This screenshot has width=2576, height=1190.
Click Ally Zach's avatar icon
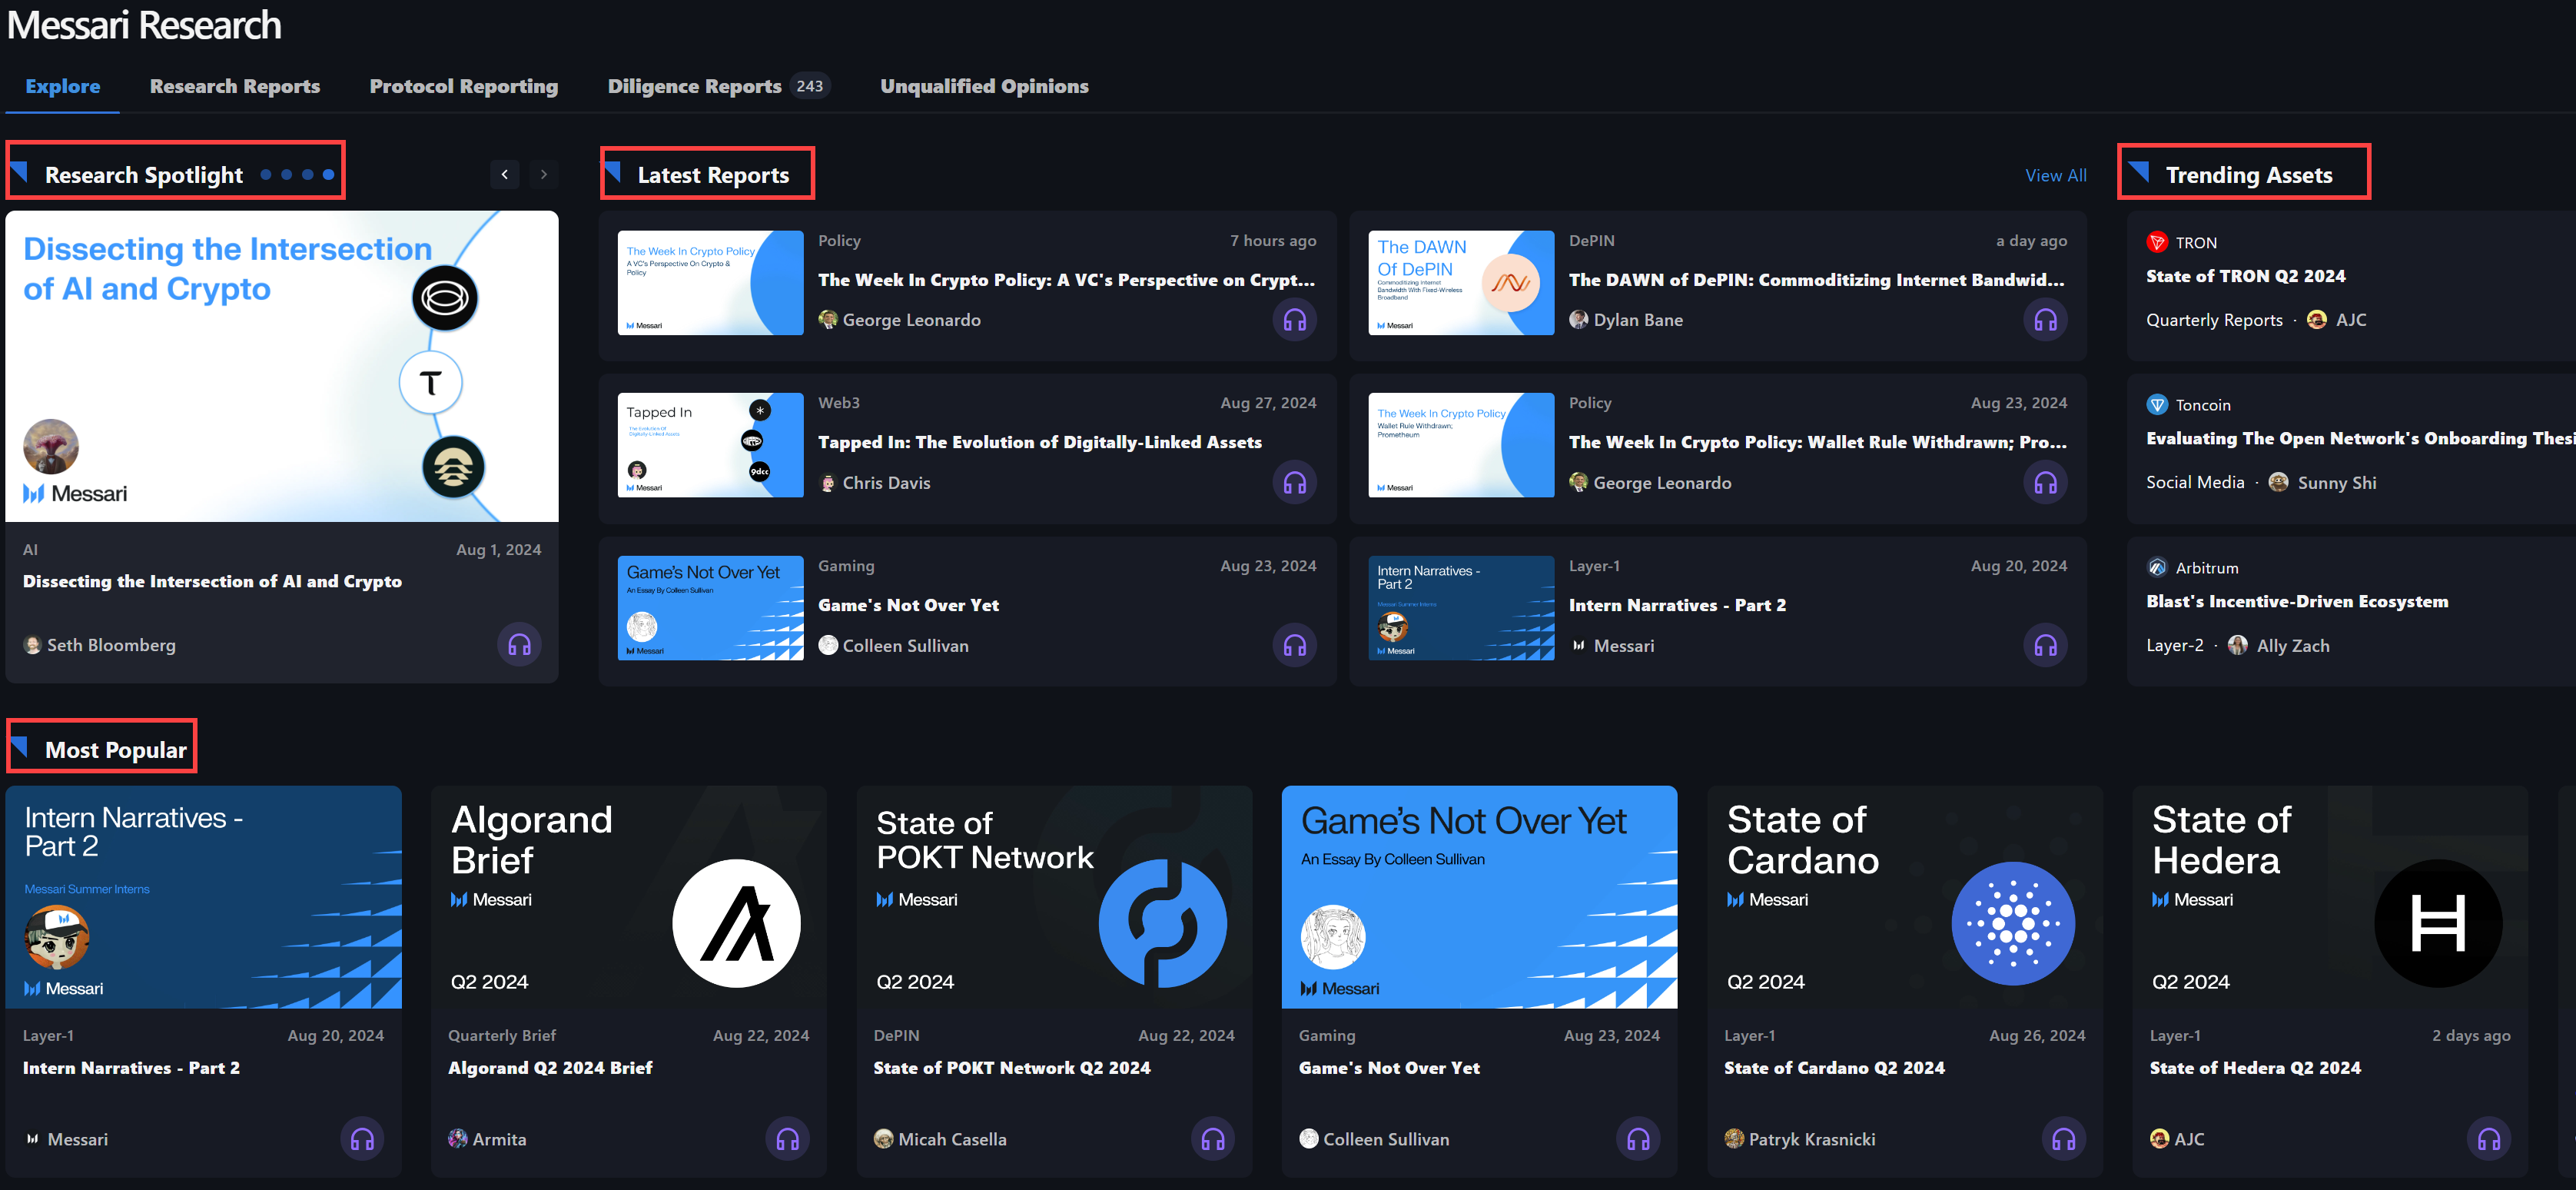pyautogui.click(x=2238, y=645)
